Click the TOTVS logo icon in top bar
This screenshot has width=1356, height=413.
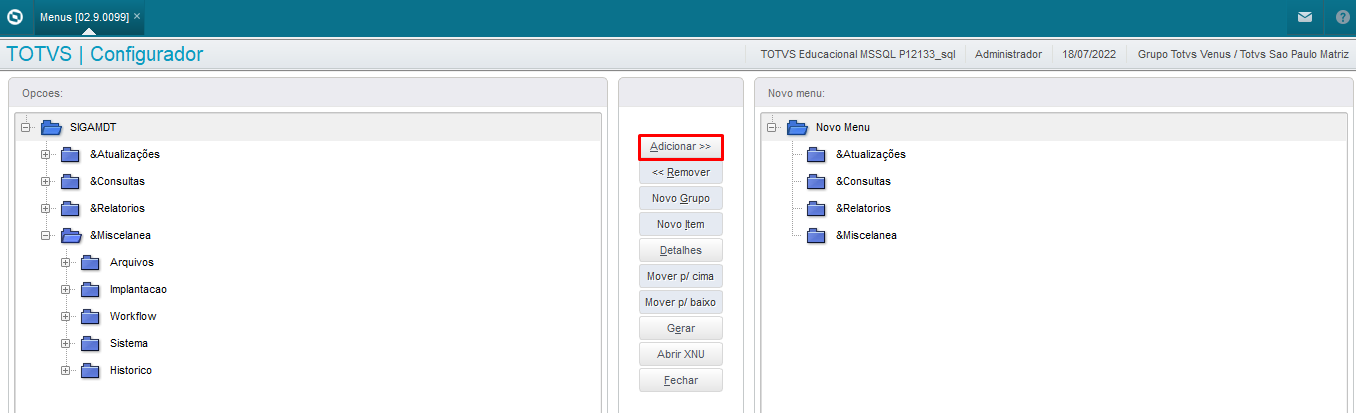click(15, 17)
